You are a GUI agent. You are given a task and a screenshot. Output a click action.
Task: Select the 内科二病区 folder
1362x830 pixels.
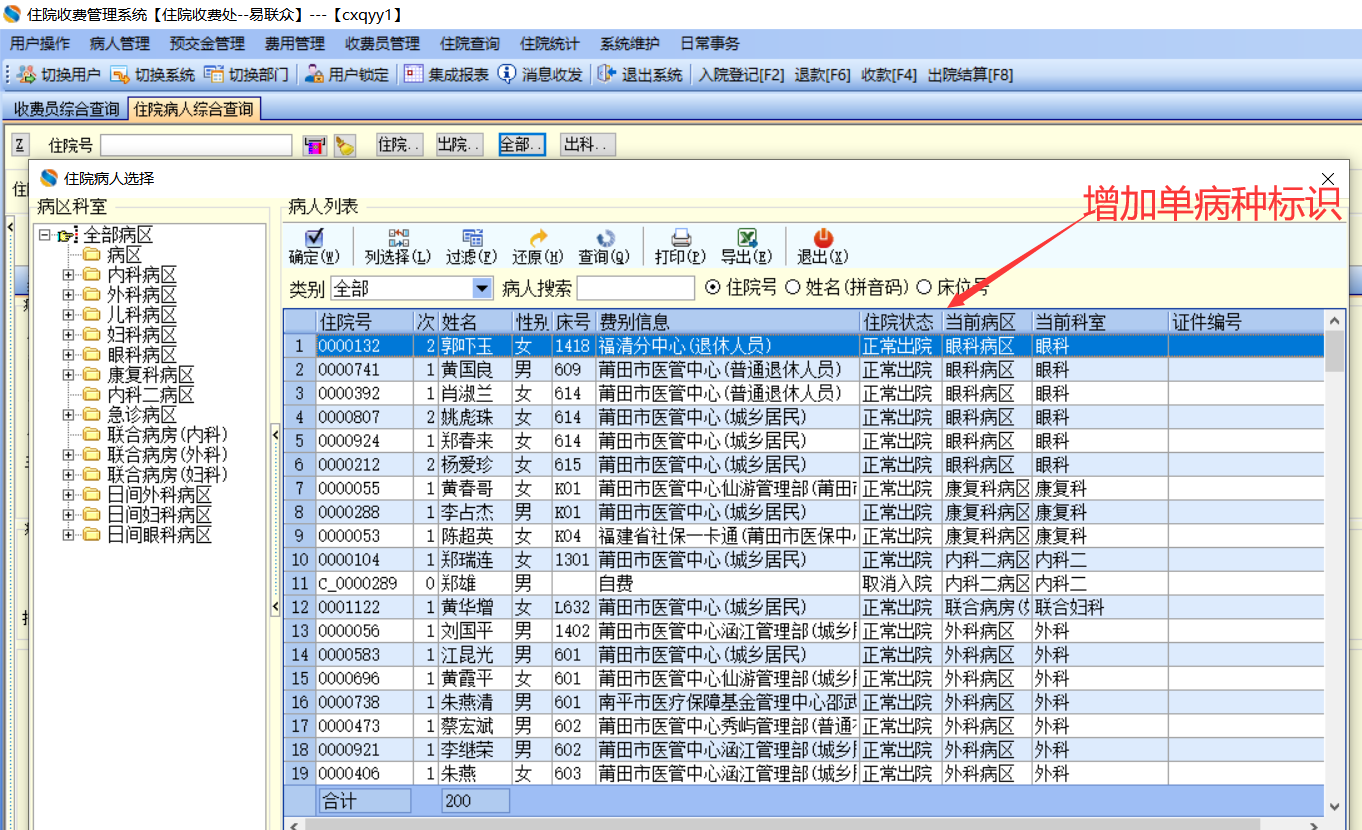point(151,395)
